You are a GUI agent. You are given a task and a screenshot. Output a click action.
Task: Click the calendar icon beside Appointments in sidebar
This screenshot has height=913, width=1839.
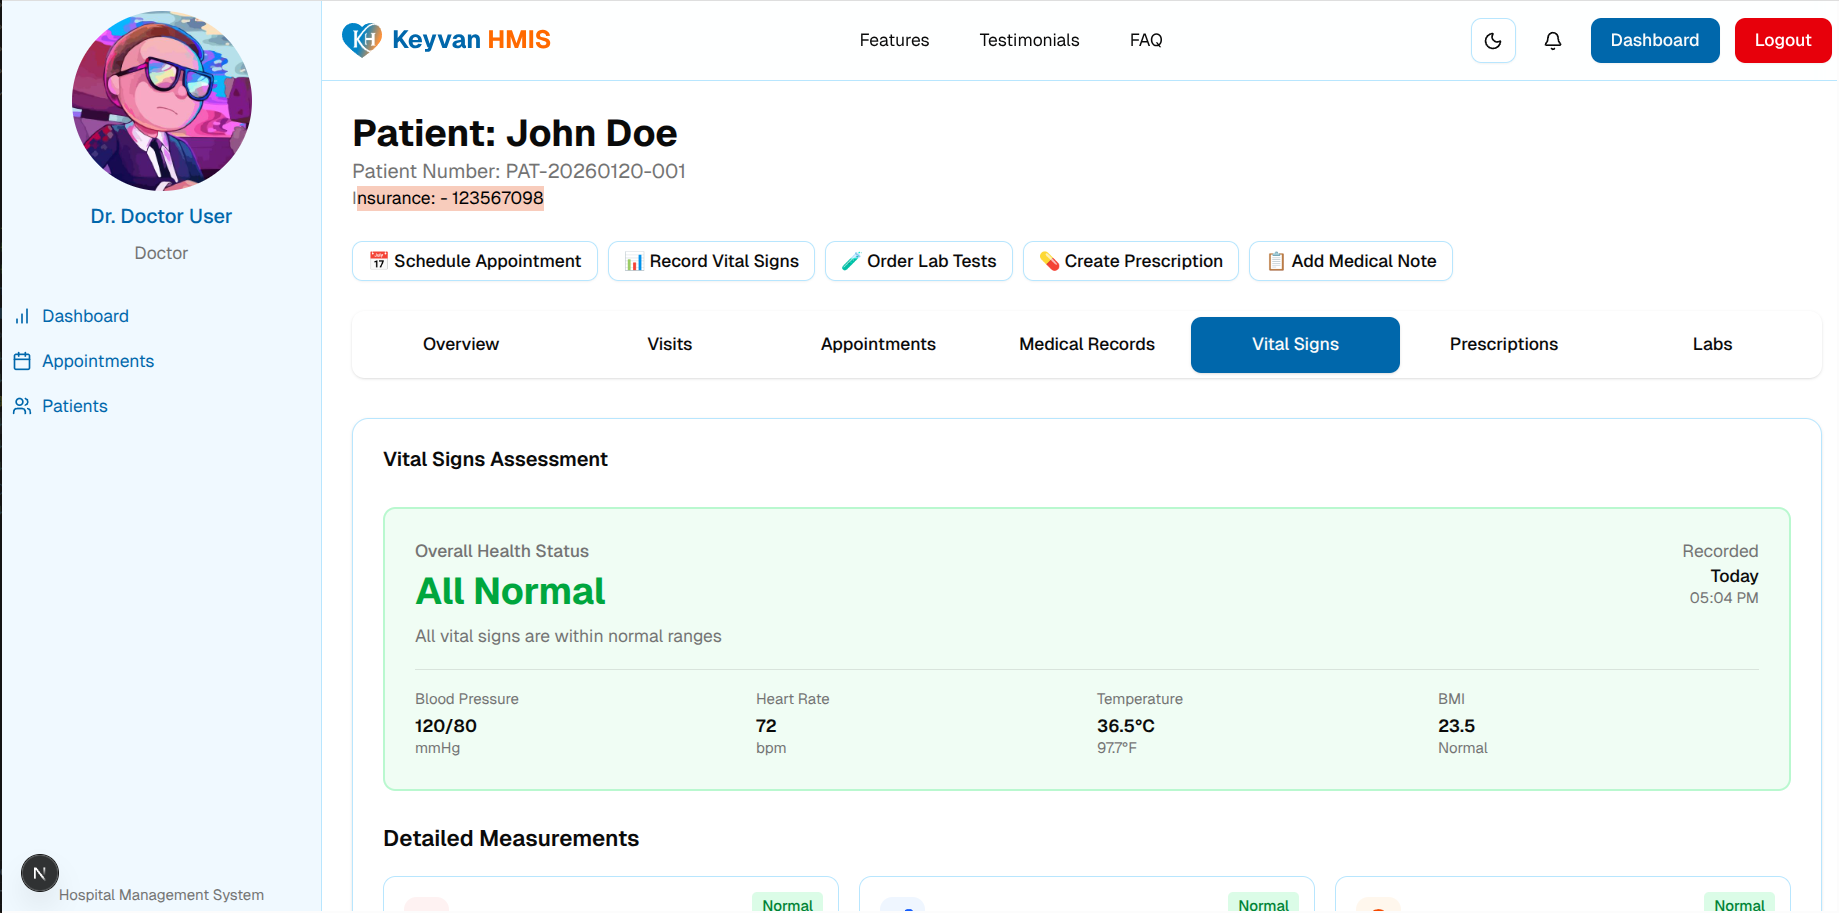[x=22, y=360]
